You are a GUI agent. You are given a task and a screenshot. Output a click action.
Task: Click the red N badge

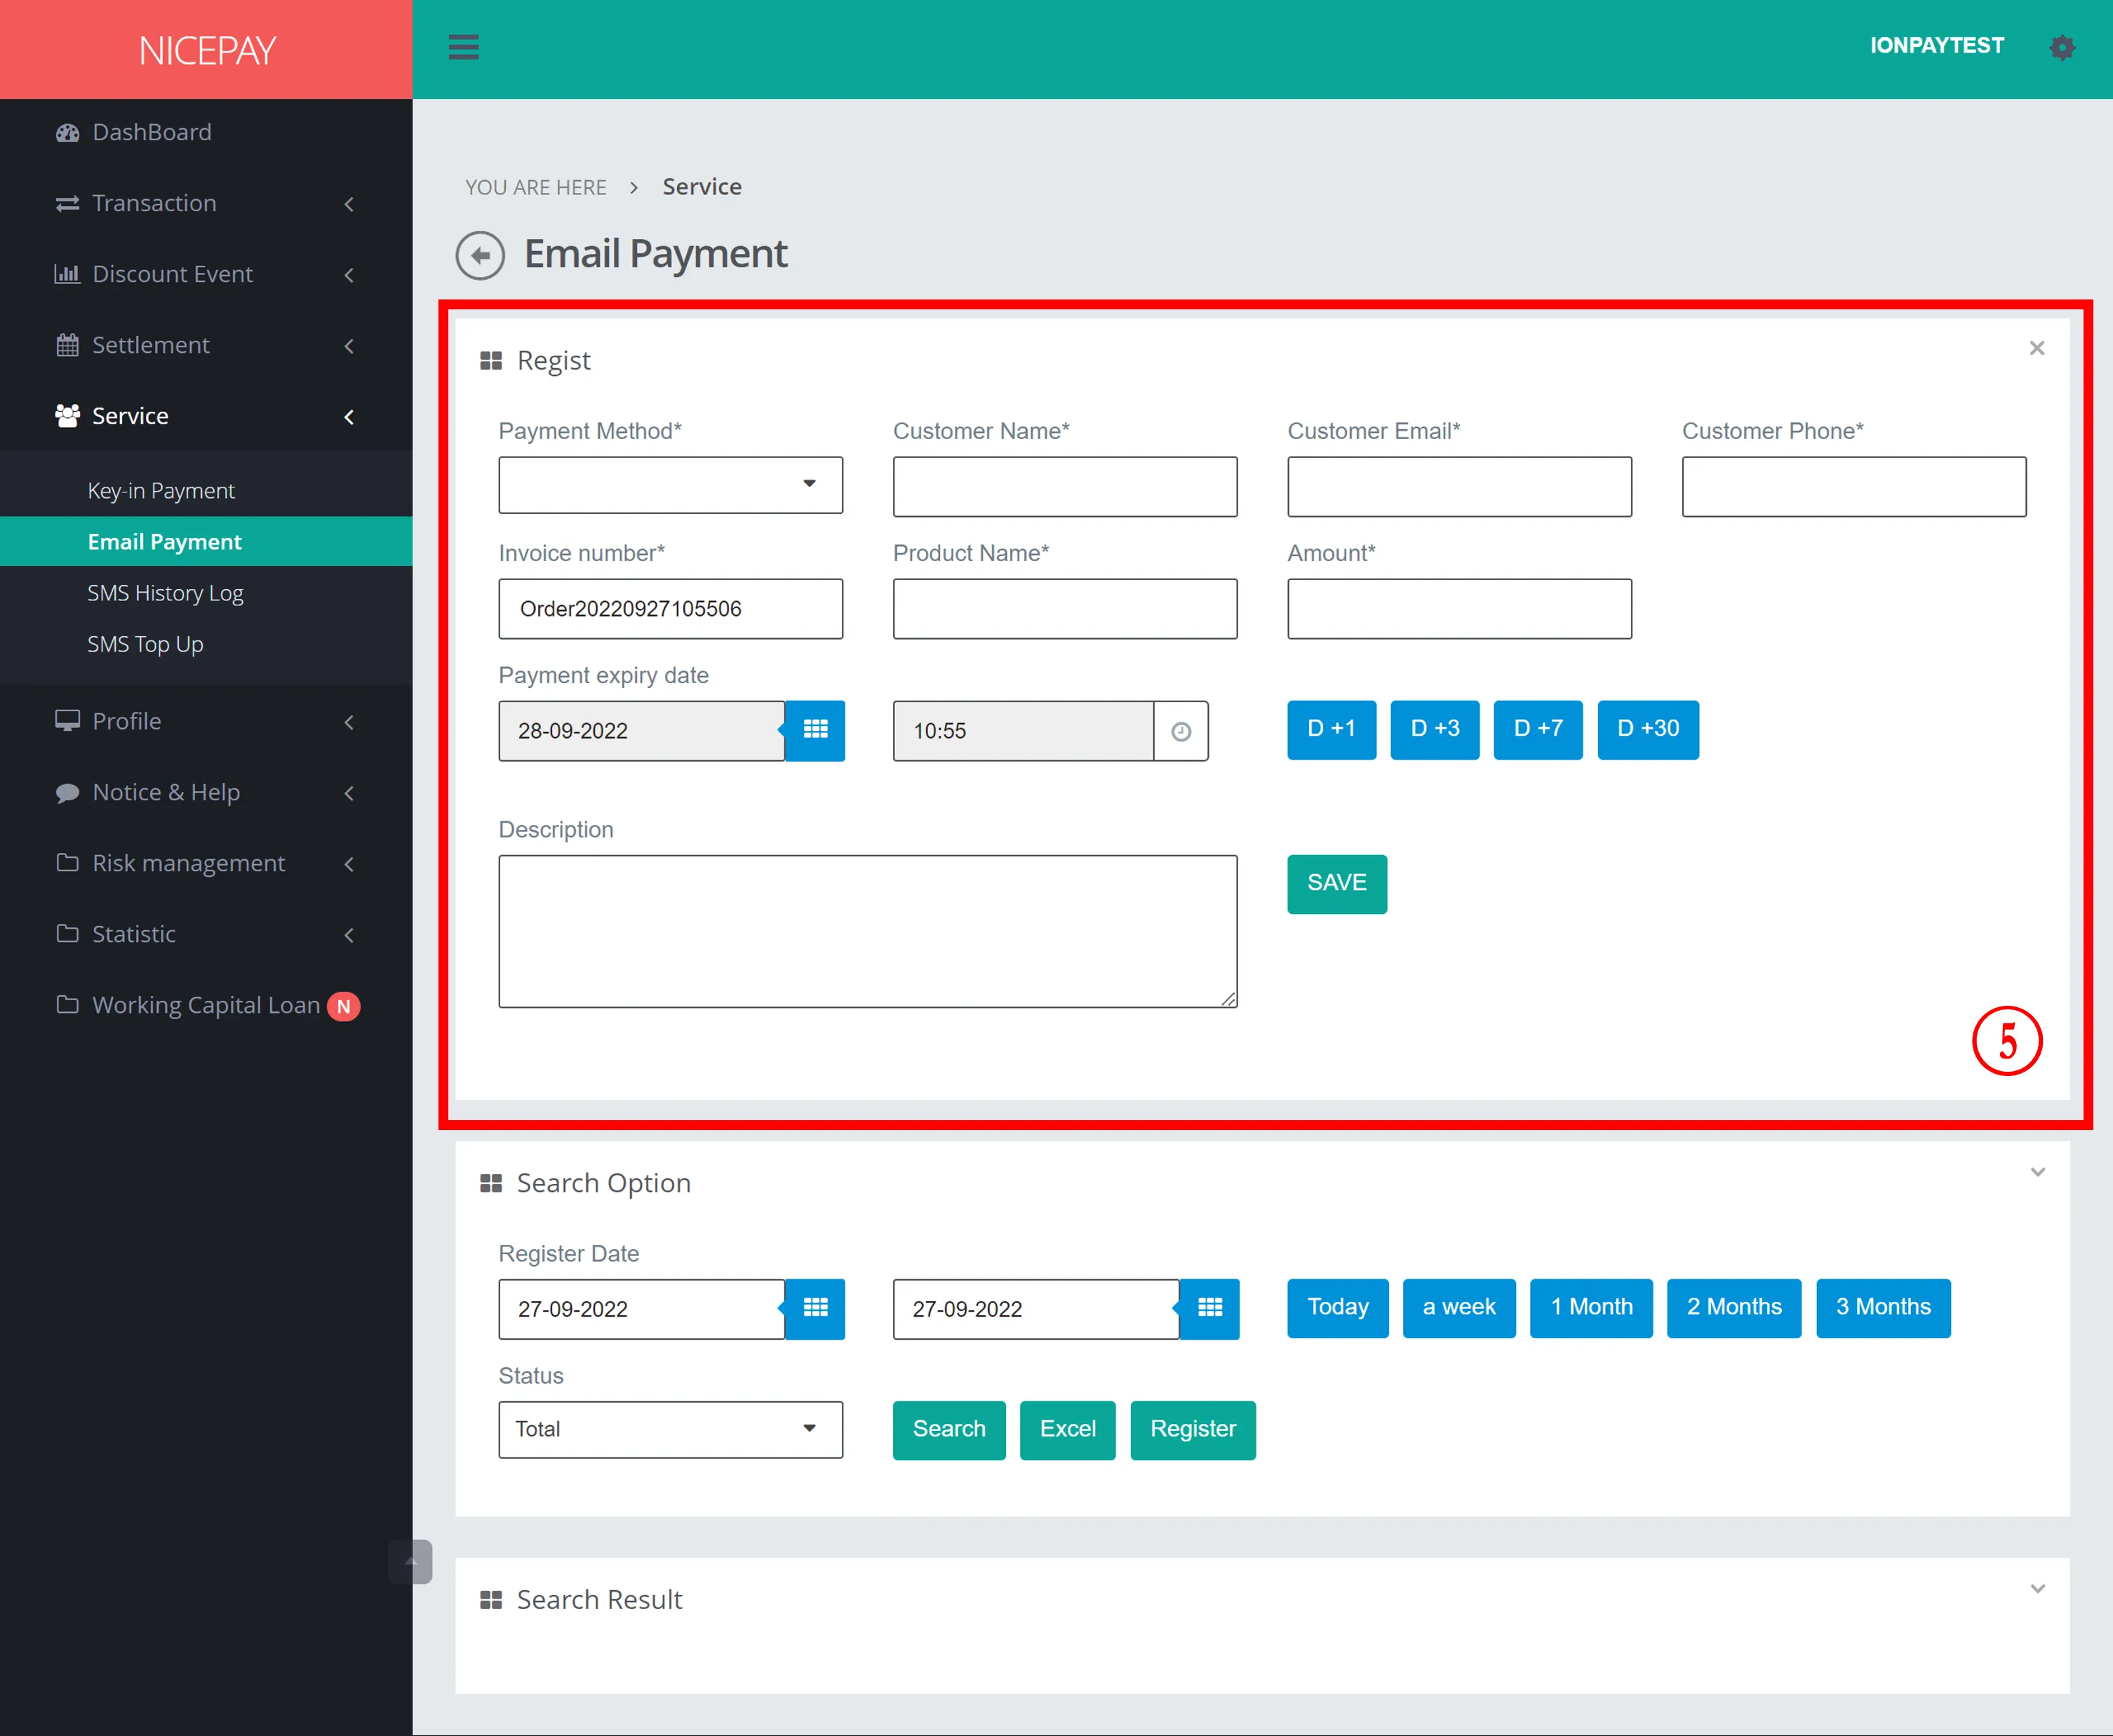pyautogui.click(x=344, y=1007)
